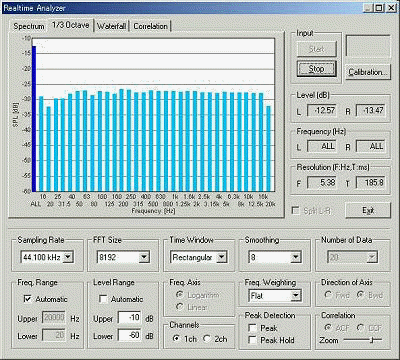Viewport: 400px width, 360px height.
Task: Open the Waterfall tab
Action: 111,26
